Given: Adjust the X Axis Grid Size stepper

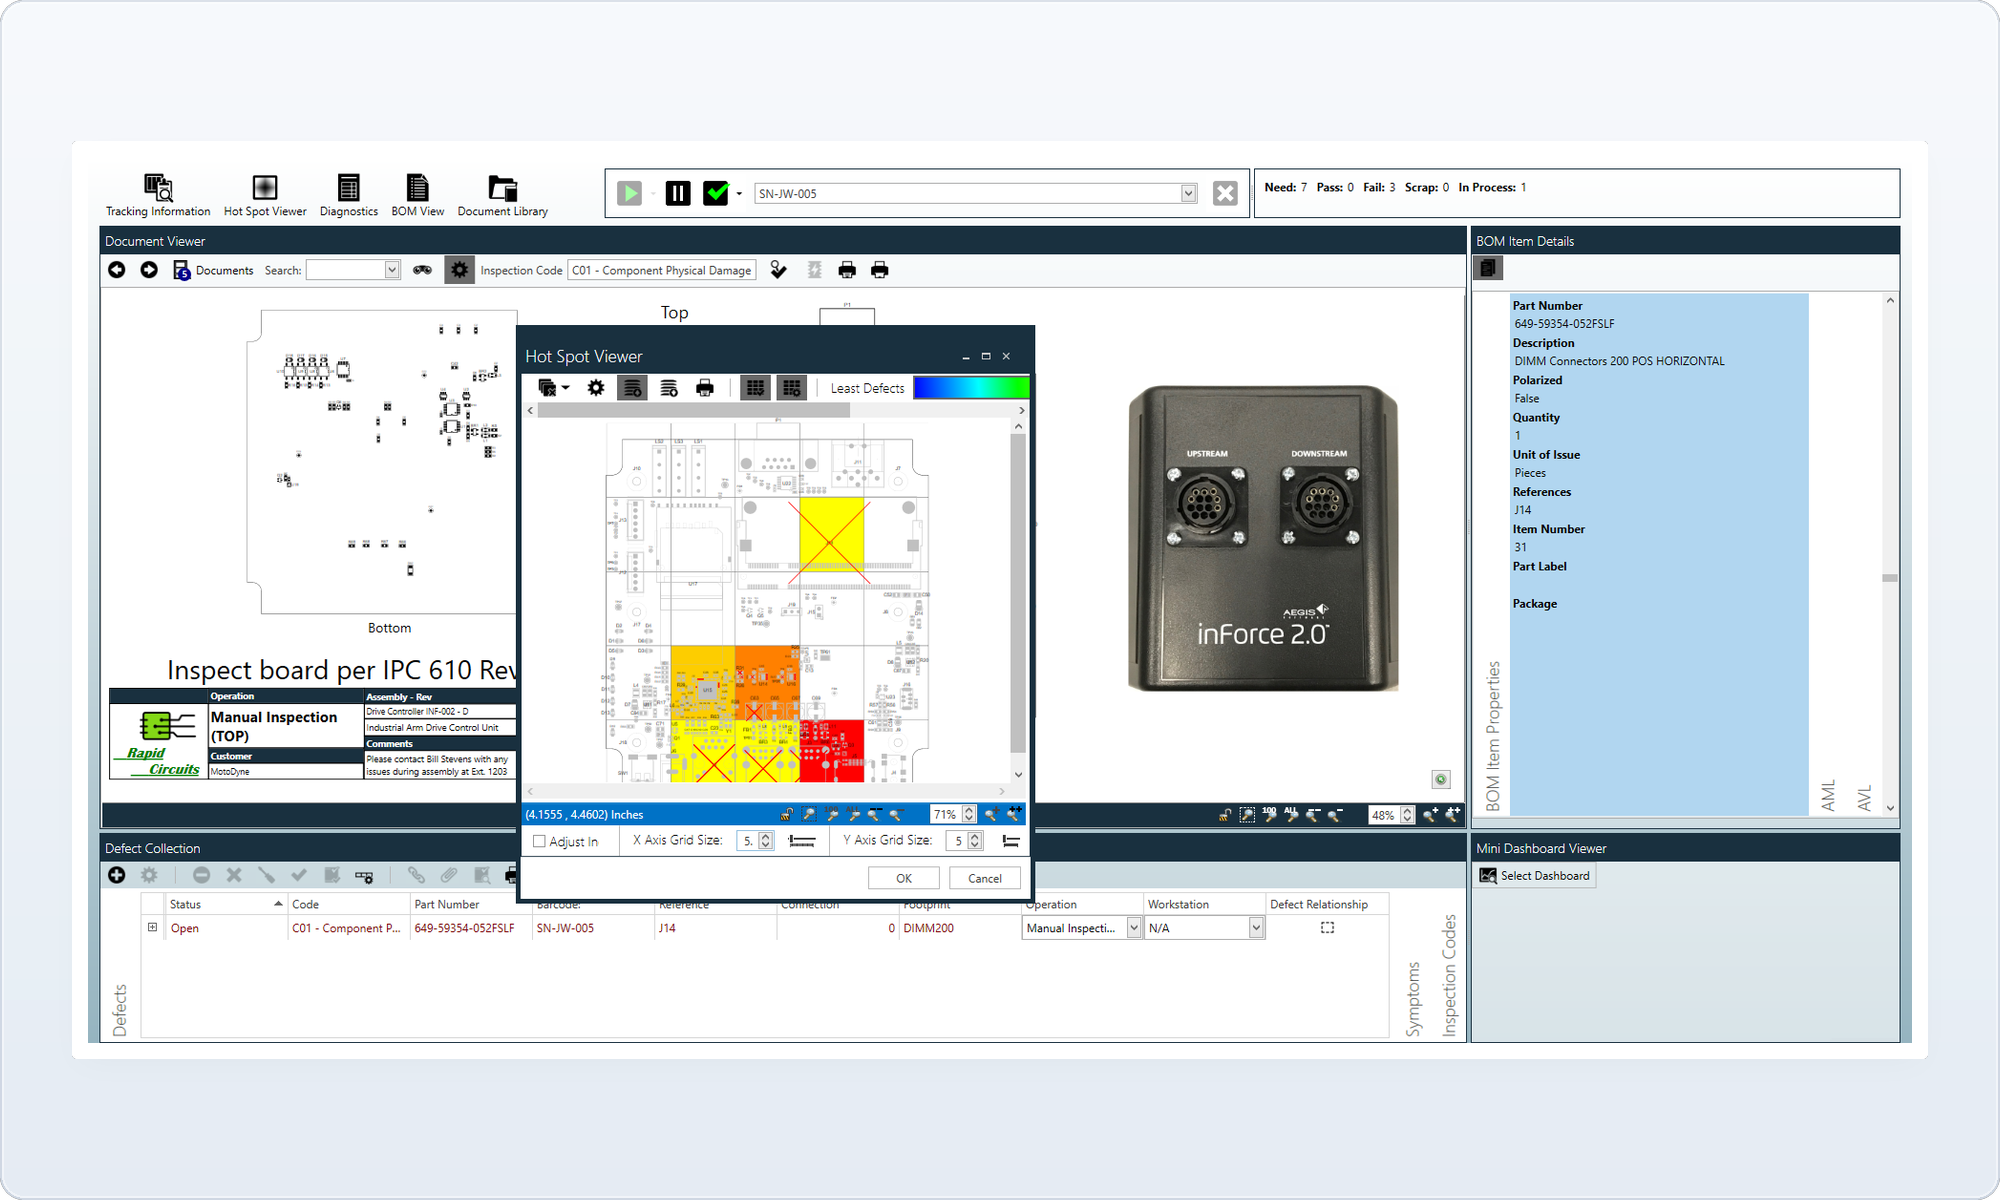Looking at the screenshot, I should pyautogui.click(x=766, y=841).
